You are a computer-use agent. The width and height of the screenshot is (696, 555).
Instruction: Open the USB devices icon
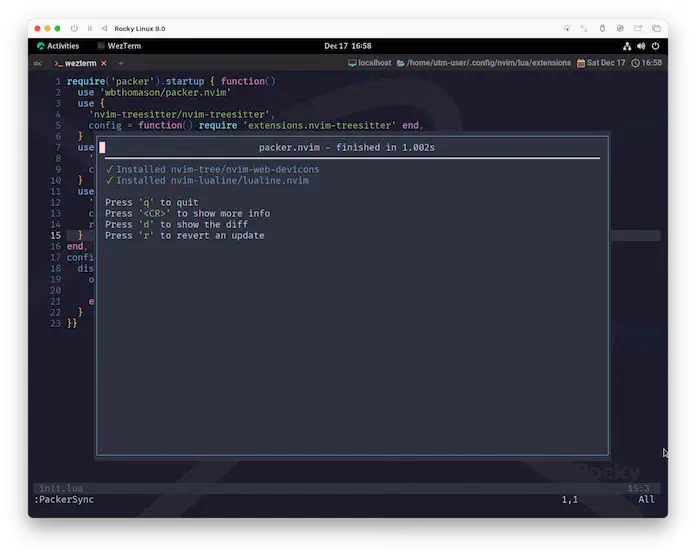(x=602, y=28)
